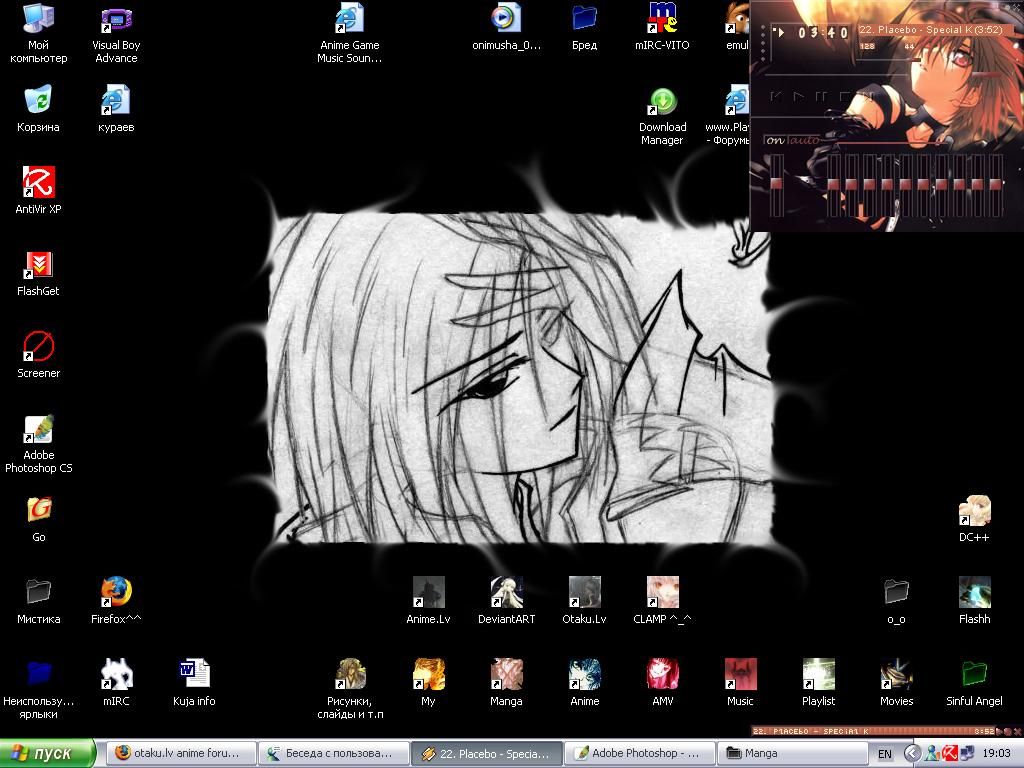
Task: Open the Playlist shortcut
Action: tap(818, 683)
